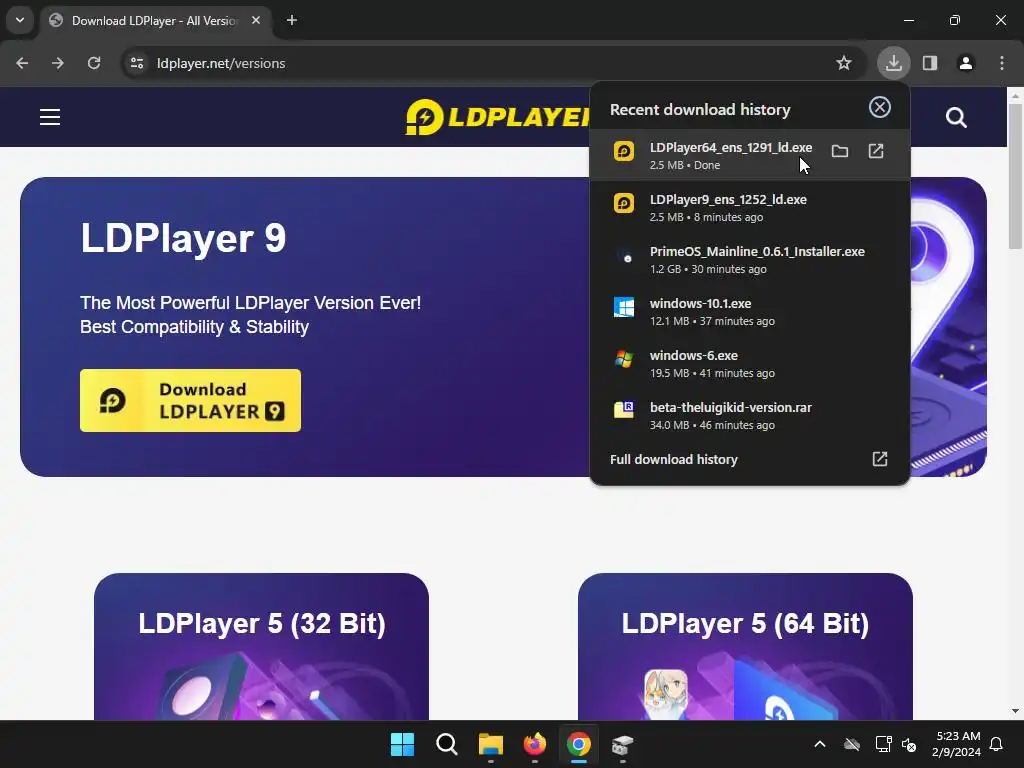Open the LDPlayer 5 (64 Bit) card
Image resolution: width=1024 pixels, height=768 pixels.
[745, 647]
